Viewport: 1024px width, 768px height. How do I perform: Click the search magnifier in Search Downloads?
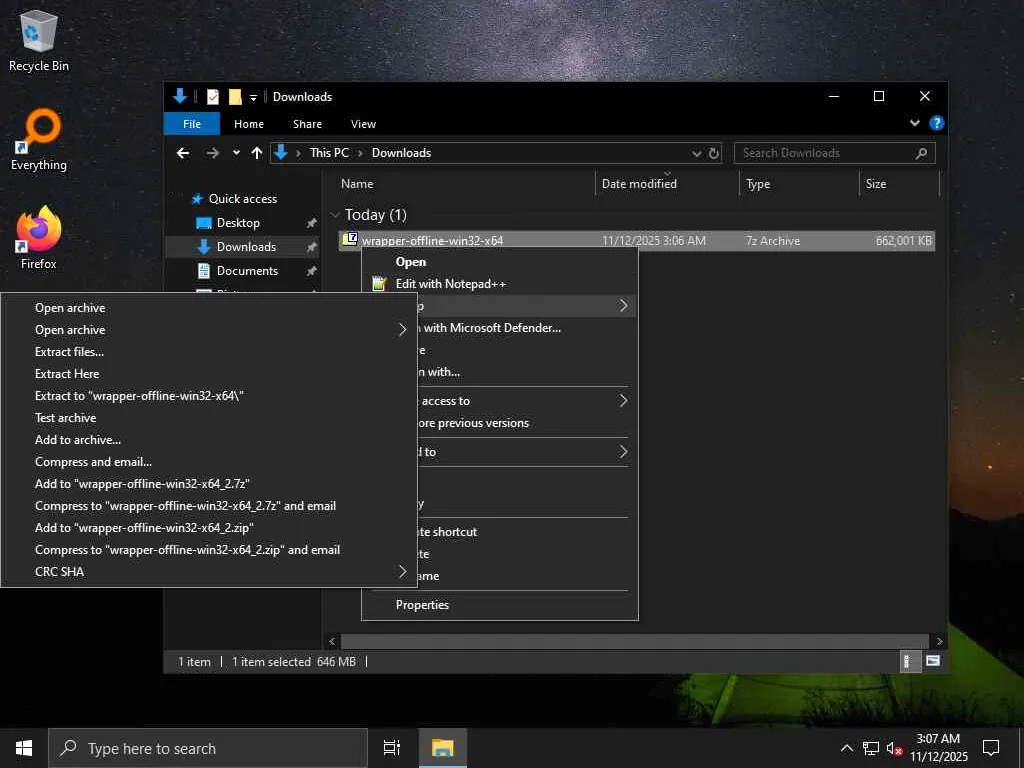click(x=921, y=153)
